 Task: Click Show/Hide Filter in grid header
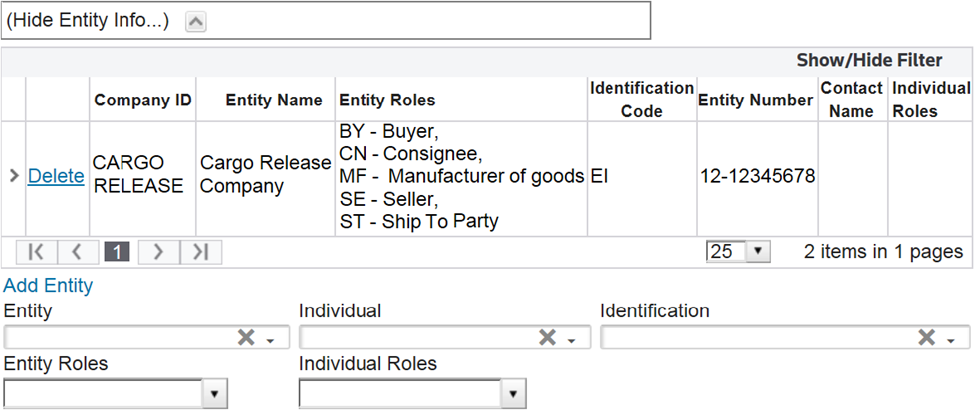click(x=869, y=60)
